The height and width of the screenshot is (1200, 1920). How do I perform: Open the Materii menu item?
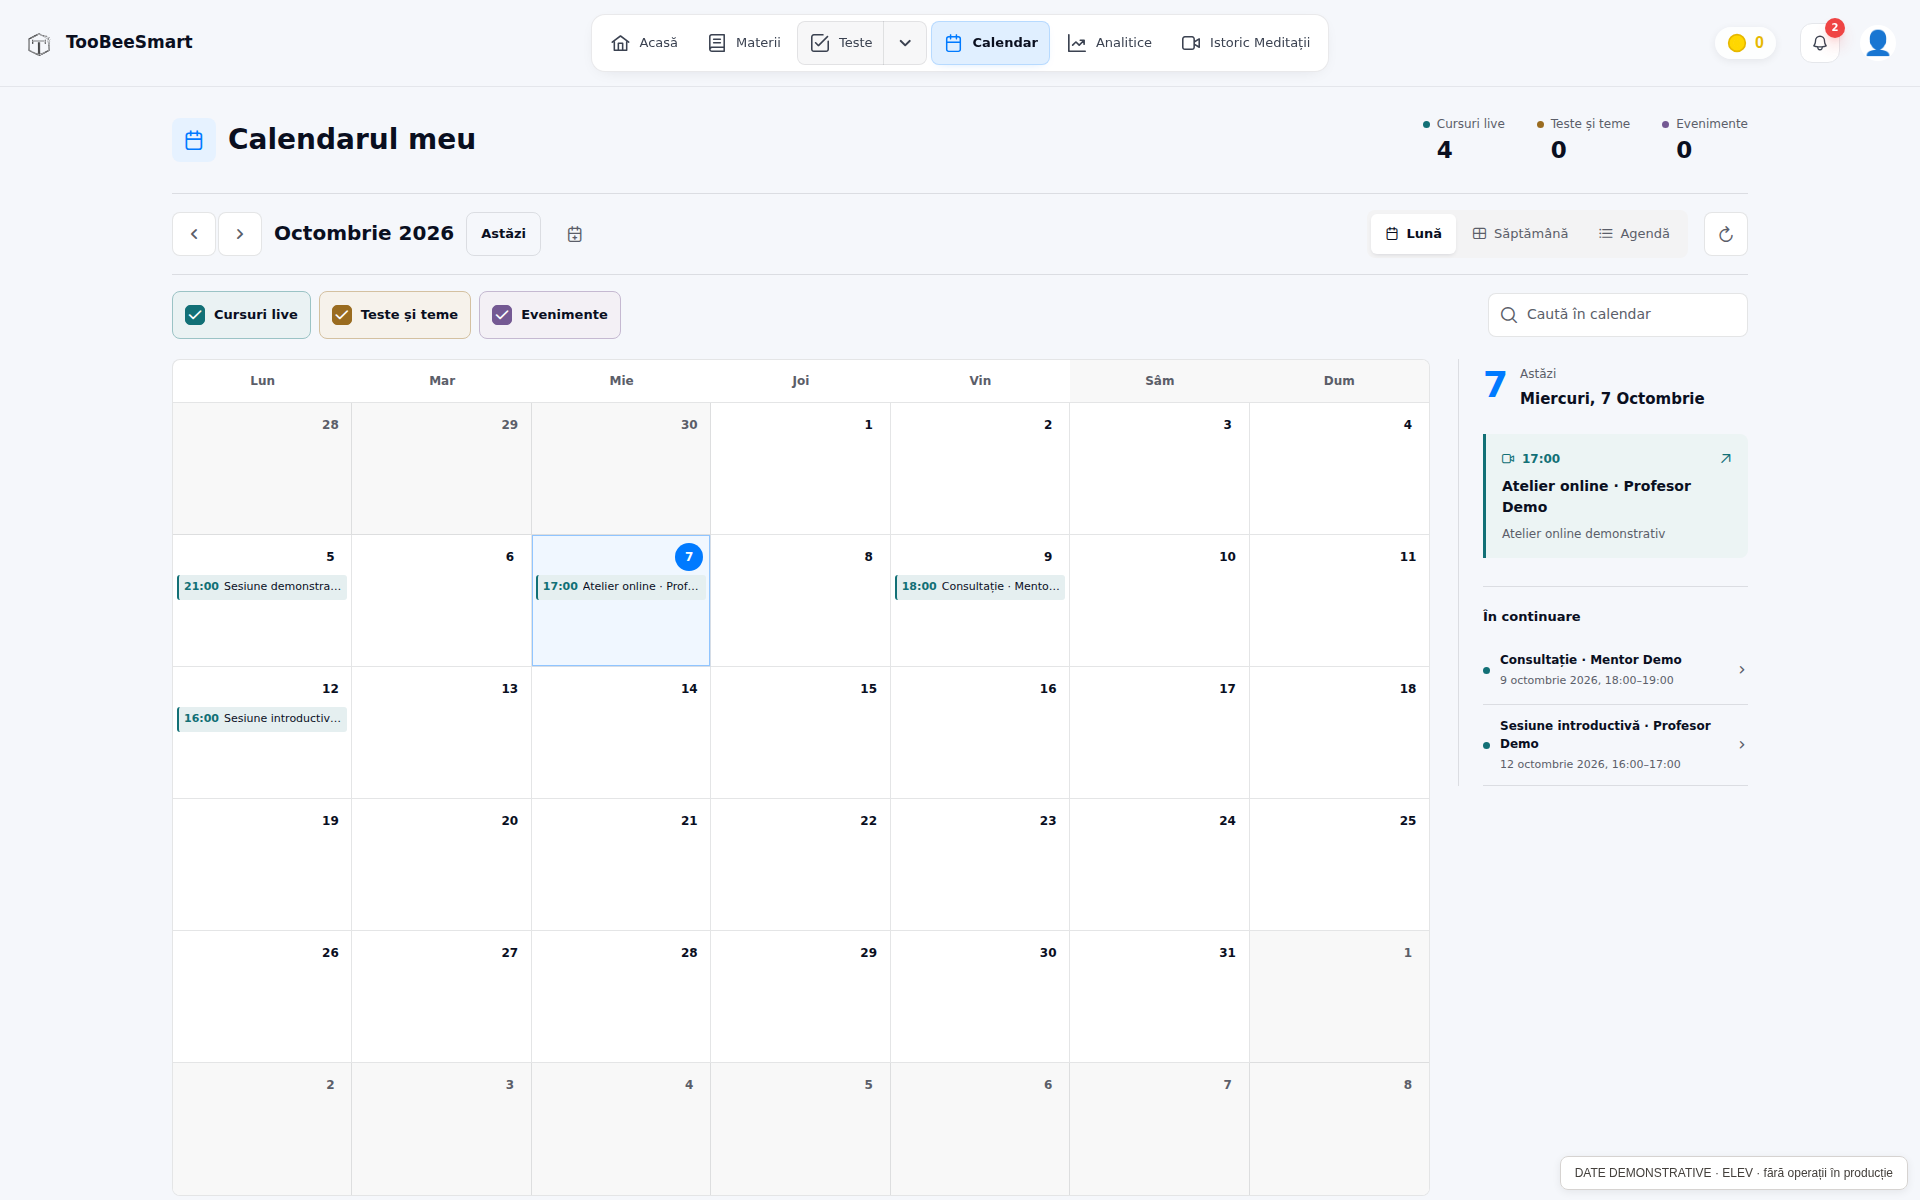pos(744,43)
